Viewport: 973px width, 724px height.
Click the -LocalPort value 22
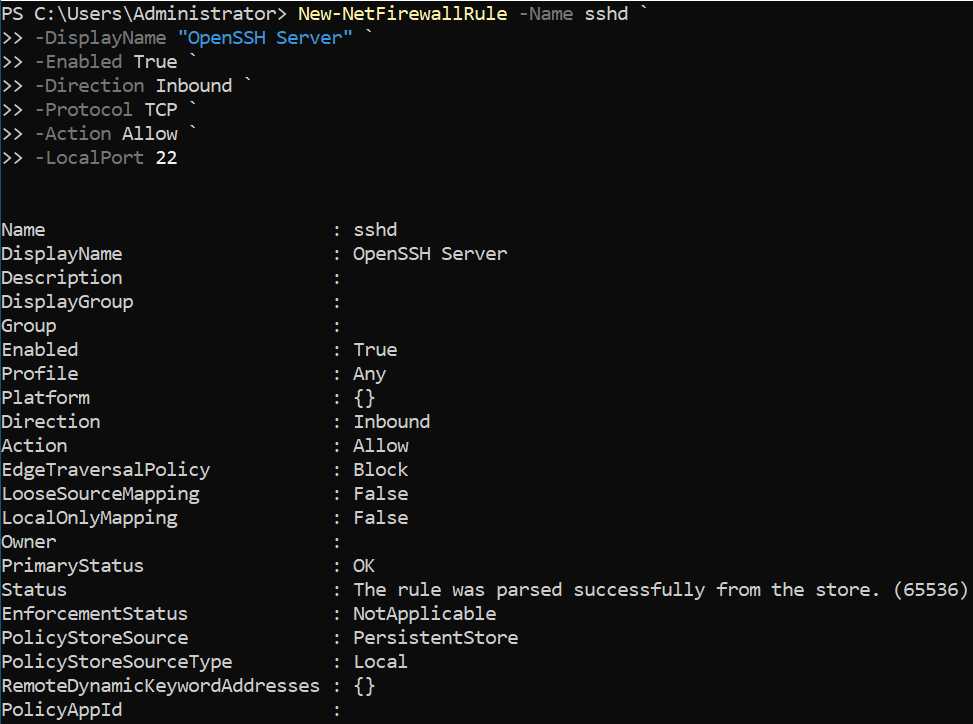point(166,158)
